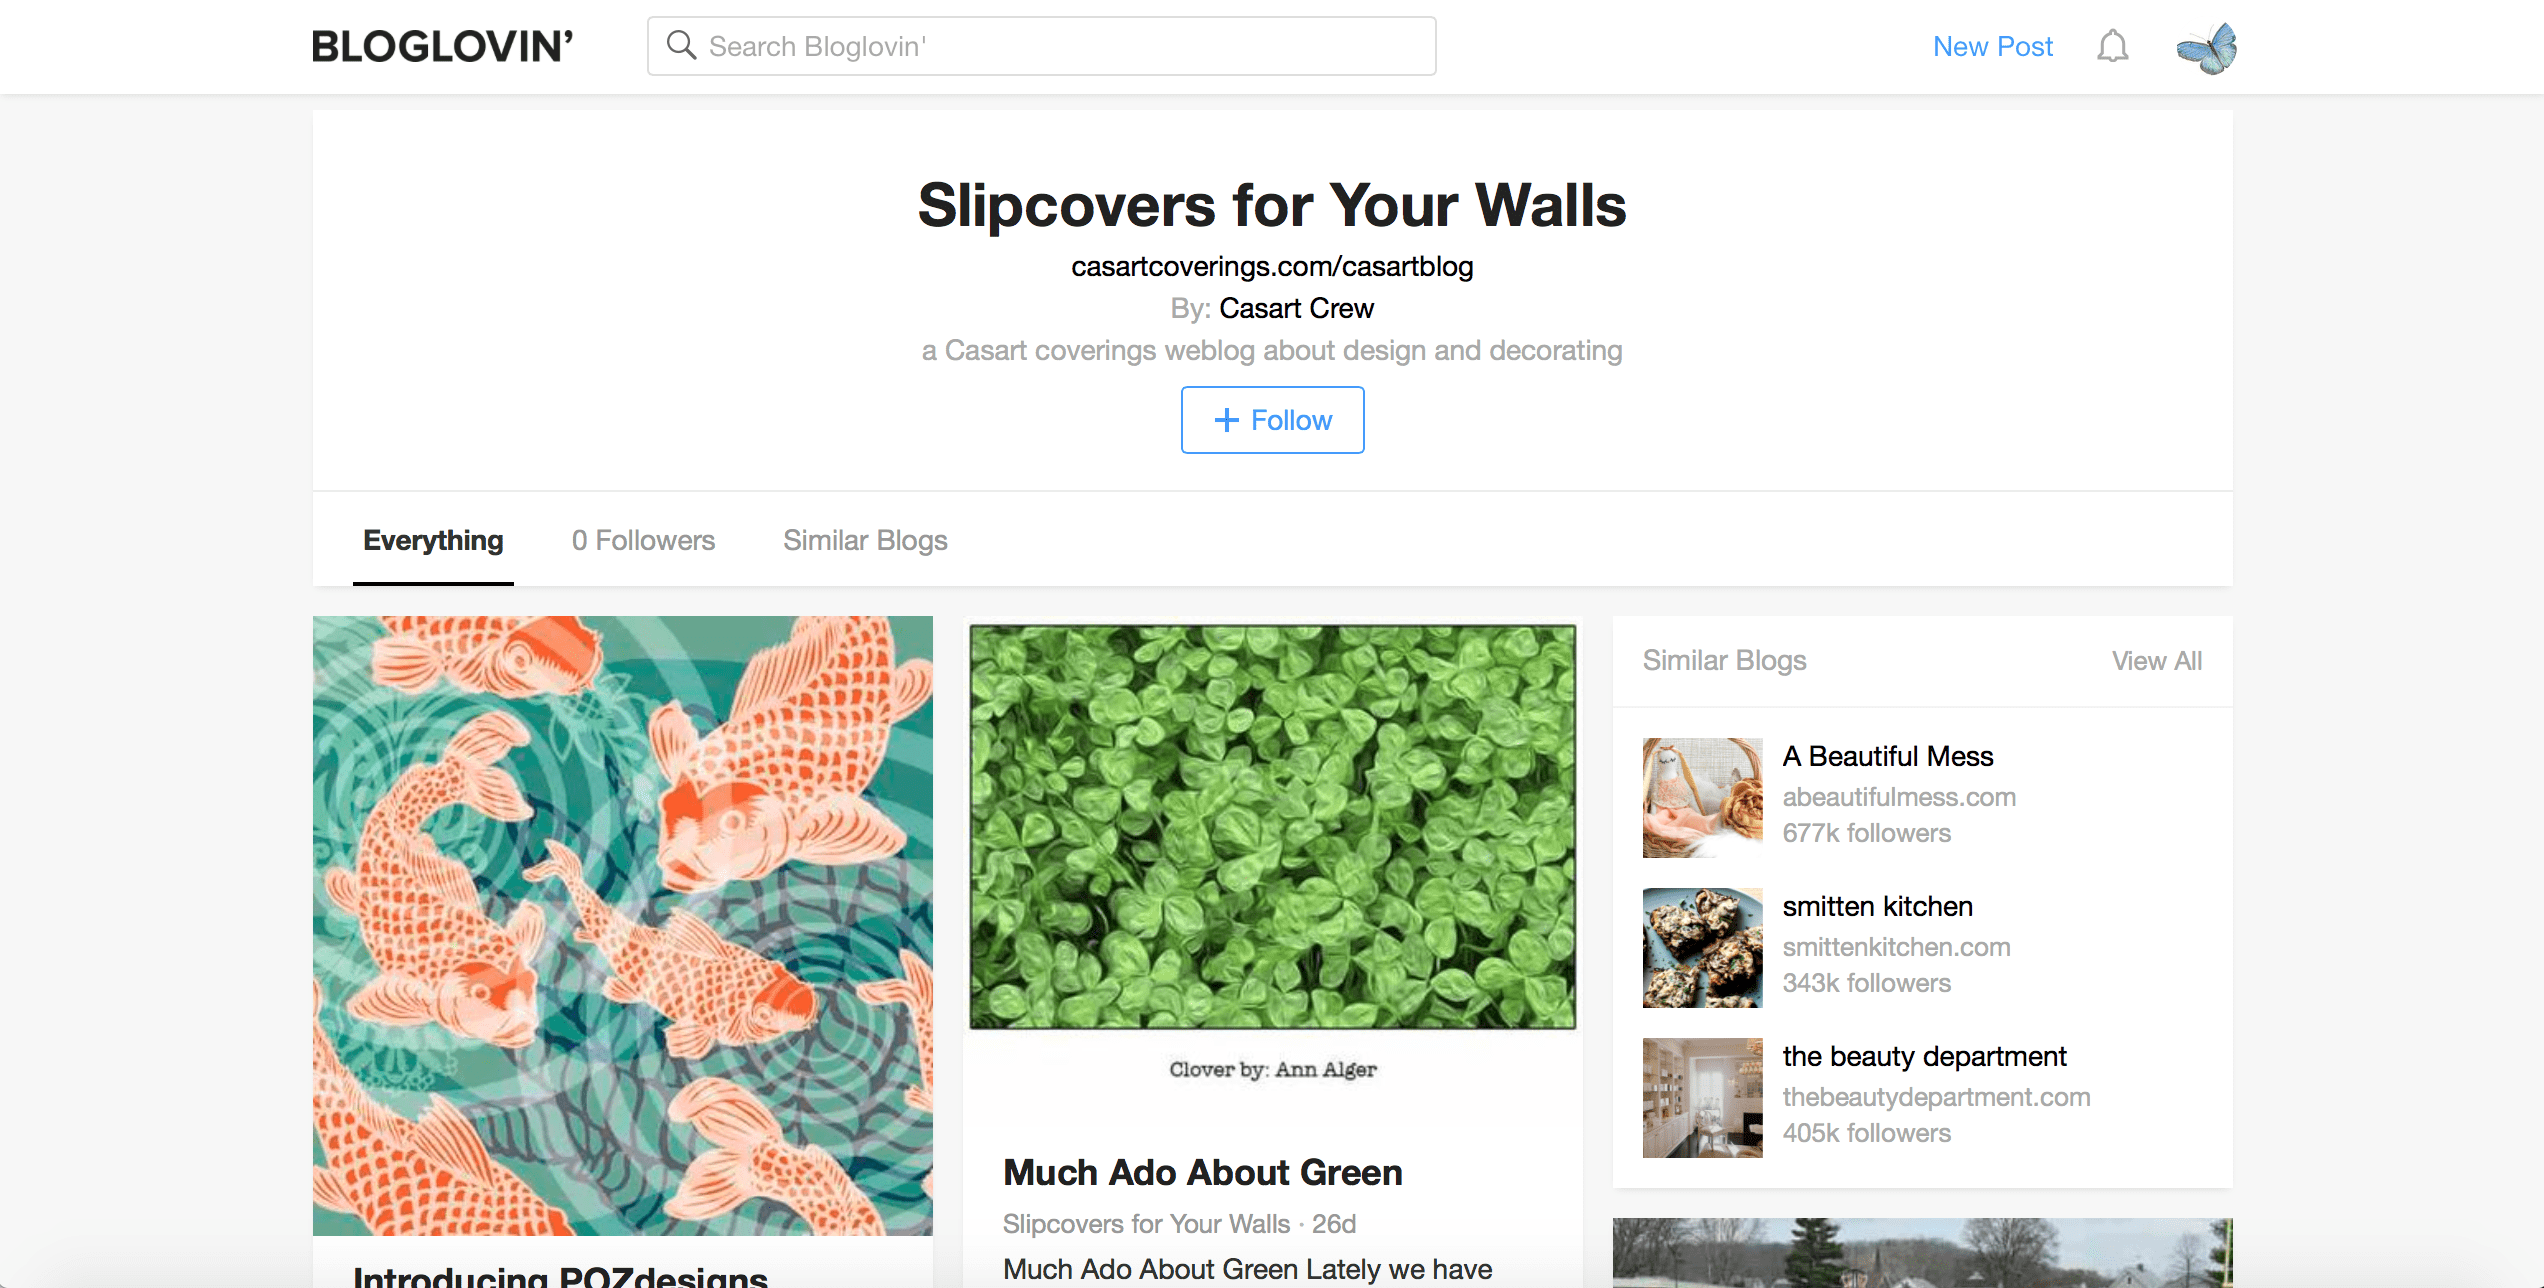2544x1288 pixels.
Task: Click the notification bell icon
Action: (x=2114, y=46)
